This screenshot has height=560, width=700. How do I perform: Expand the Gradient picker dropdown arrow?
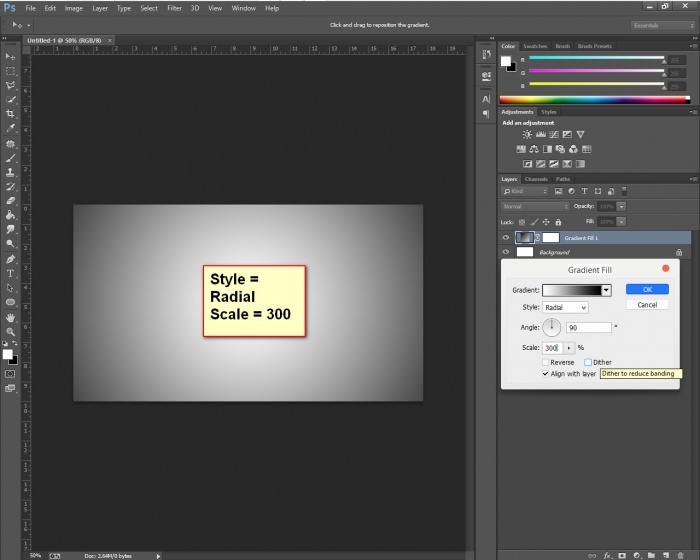606,290
